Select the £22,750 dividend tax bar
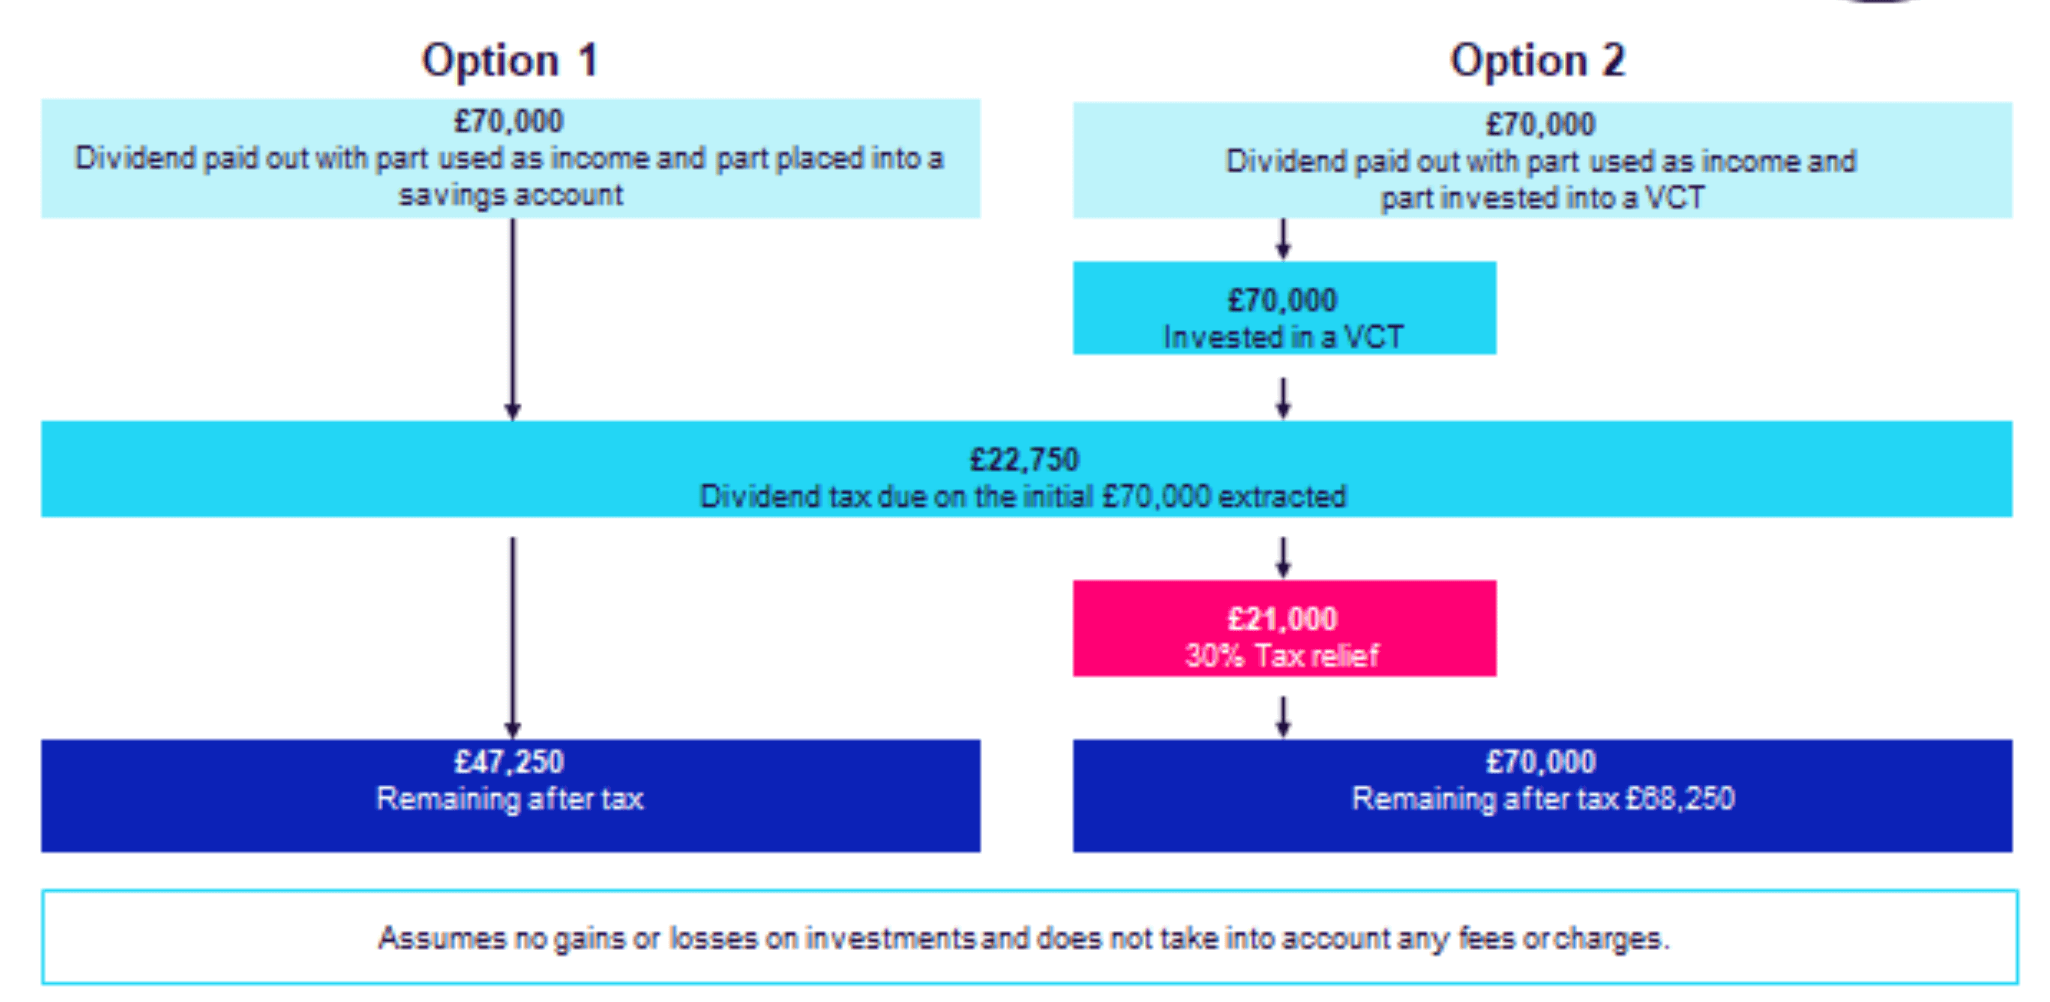 (x=1025, y=469)
